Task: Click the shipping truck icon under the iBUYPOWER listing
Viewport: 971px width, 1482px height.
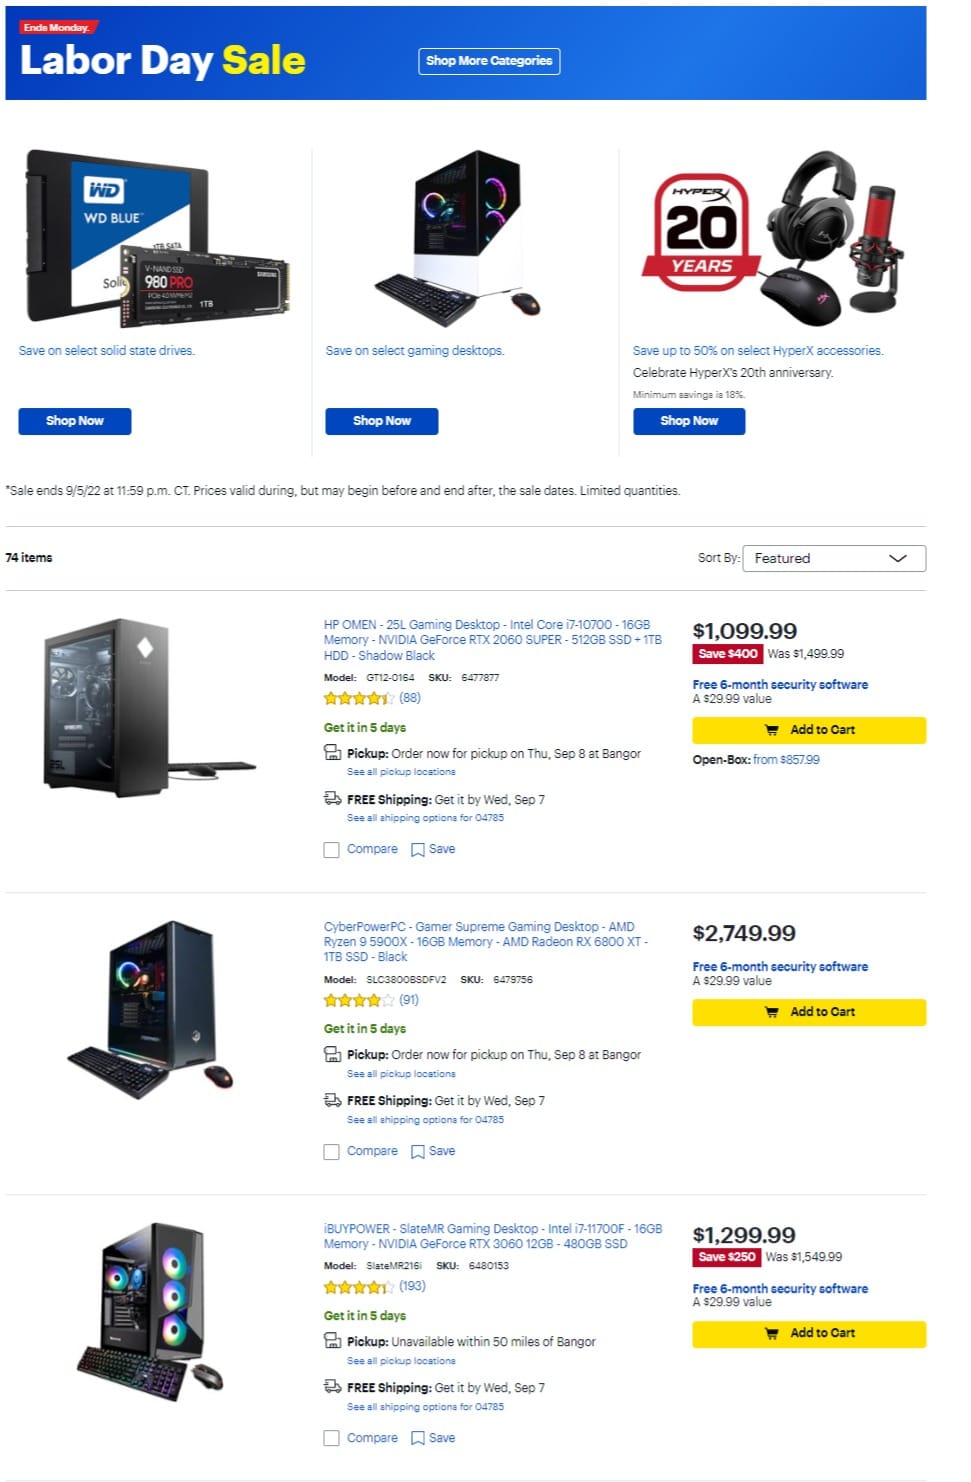Action: coord(331,1386)
